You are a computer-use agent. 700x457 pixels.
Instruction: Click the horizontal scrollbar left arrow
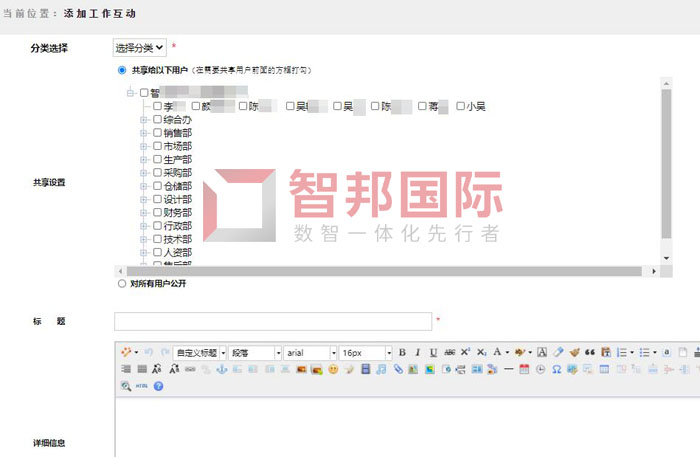tap(120, 271)
